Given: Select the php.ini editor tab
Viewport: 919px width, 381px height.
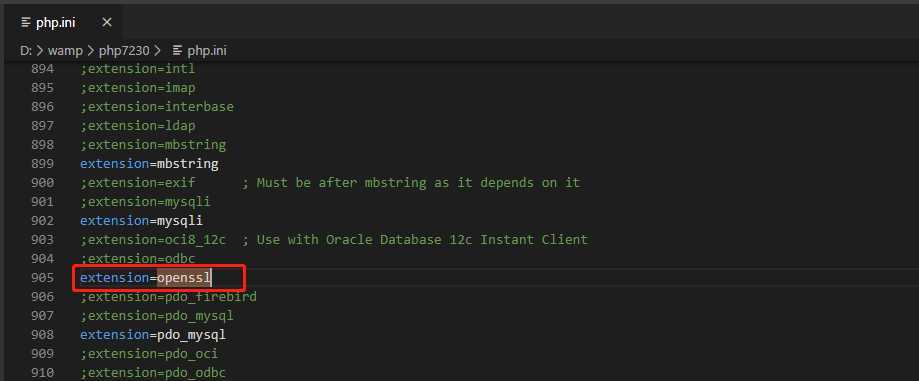Looking at the screenshot, I should [66, 23].
